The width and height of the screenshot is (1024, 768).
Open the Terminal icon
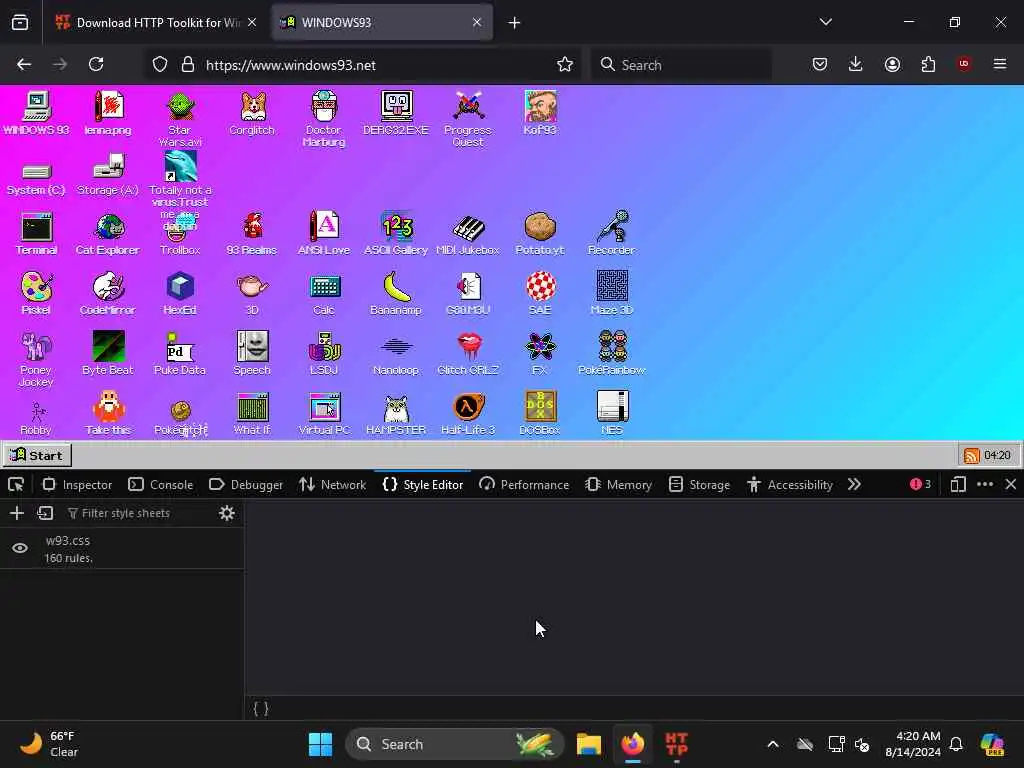(37, 233)
